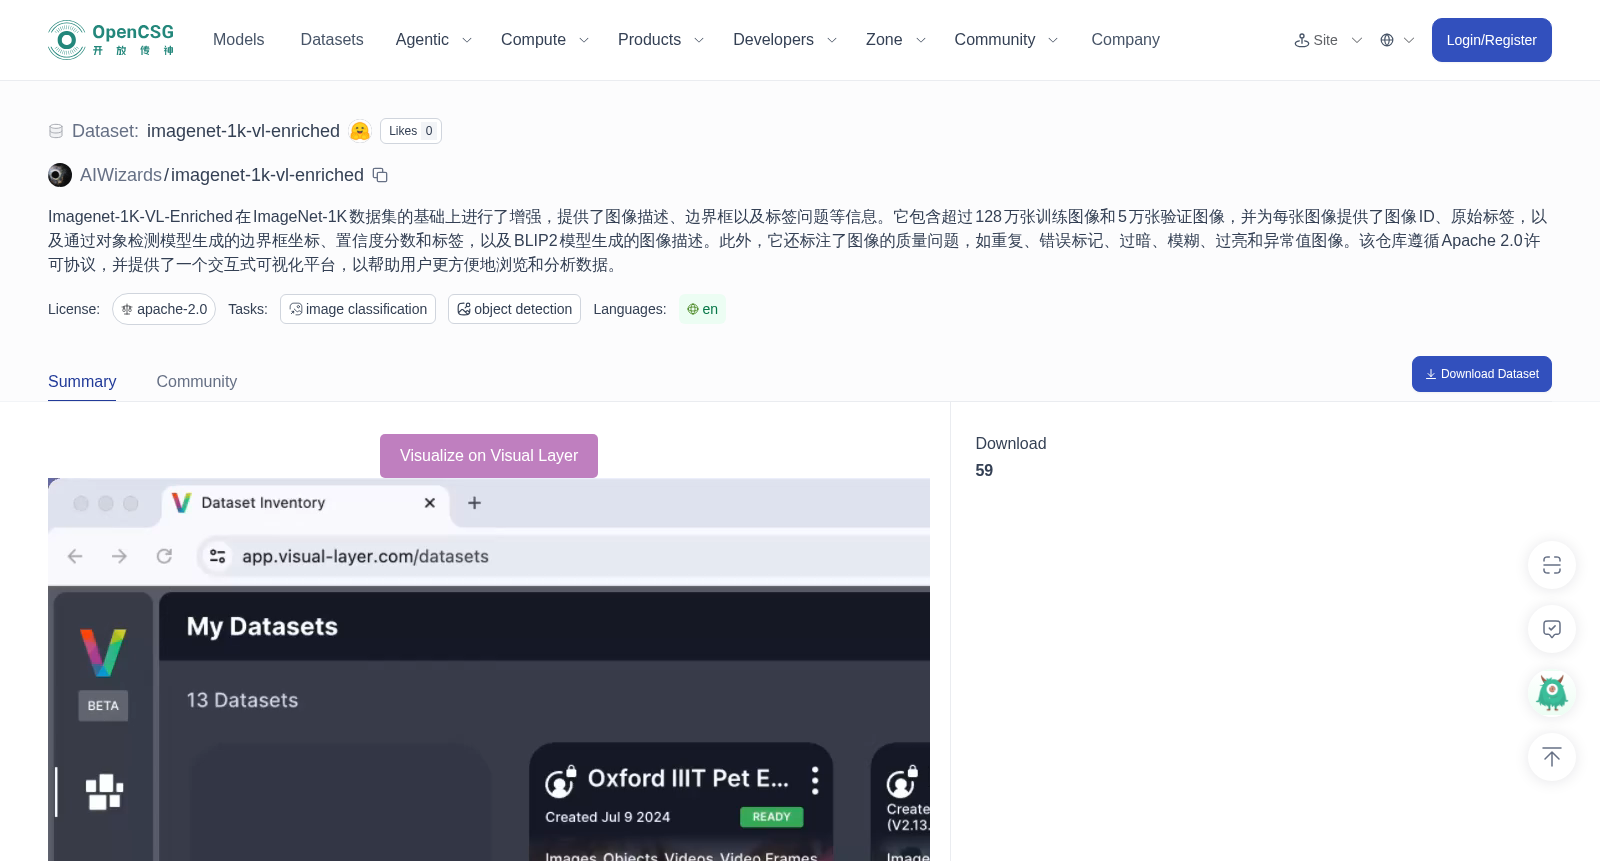The height and width of the screenshot is (861, 1600).
Task: Click the Login/Register button
Action: (1491, 40)
